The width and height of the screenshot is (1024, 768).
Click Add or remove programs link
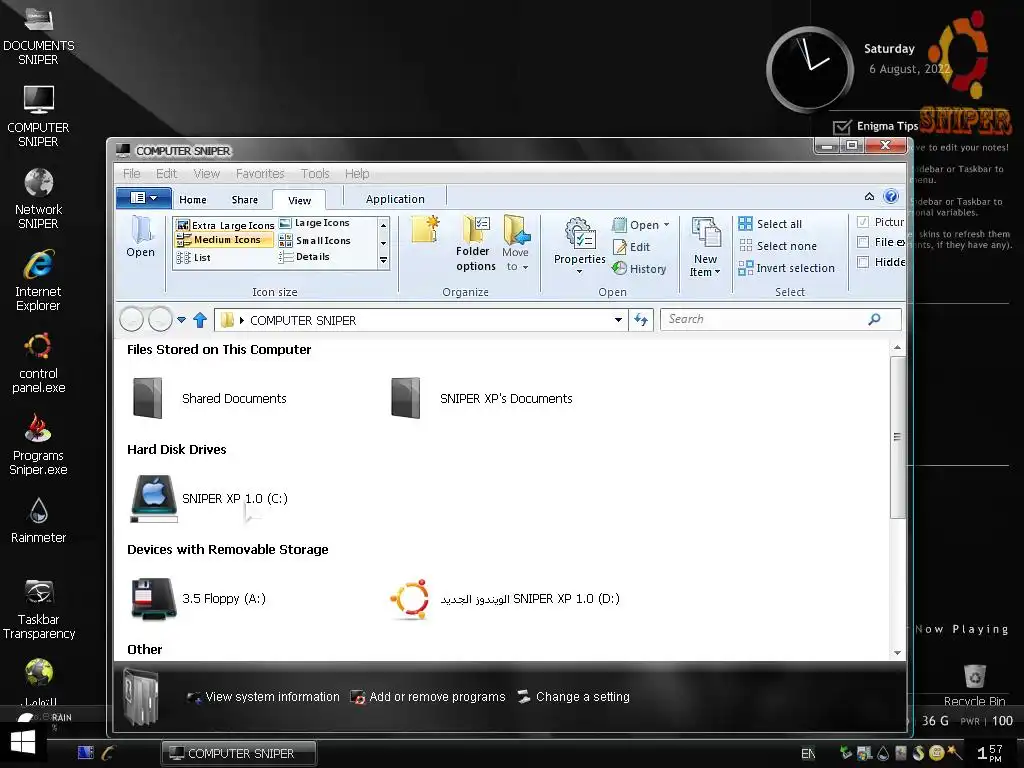428,697
